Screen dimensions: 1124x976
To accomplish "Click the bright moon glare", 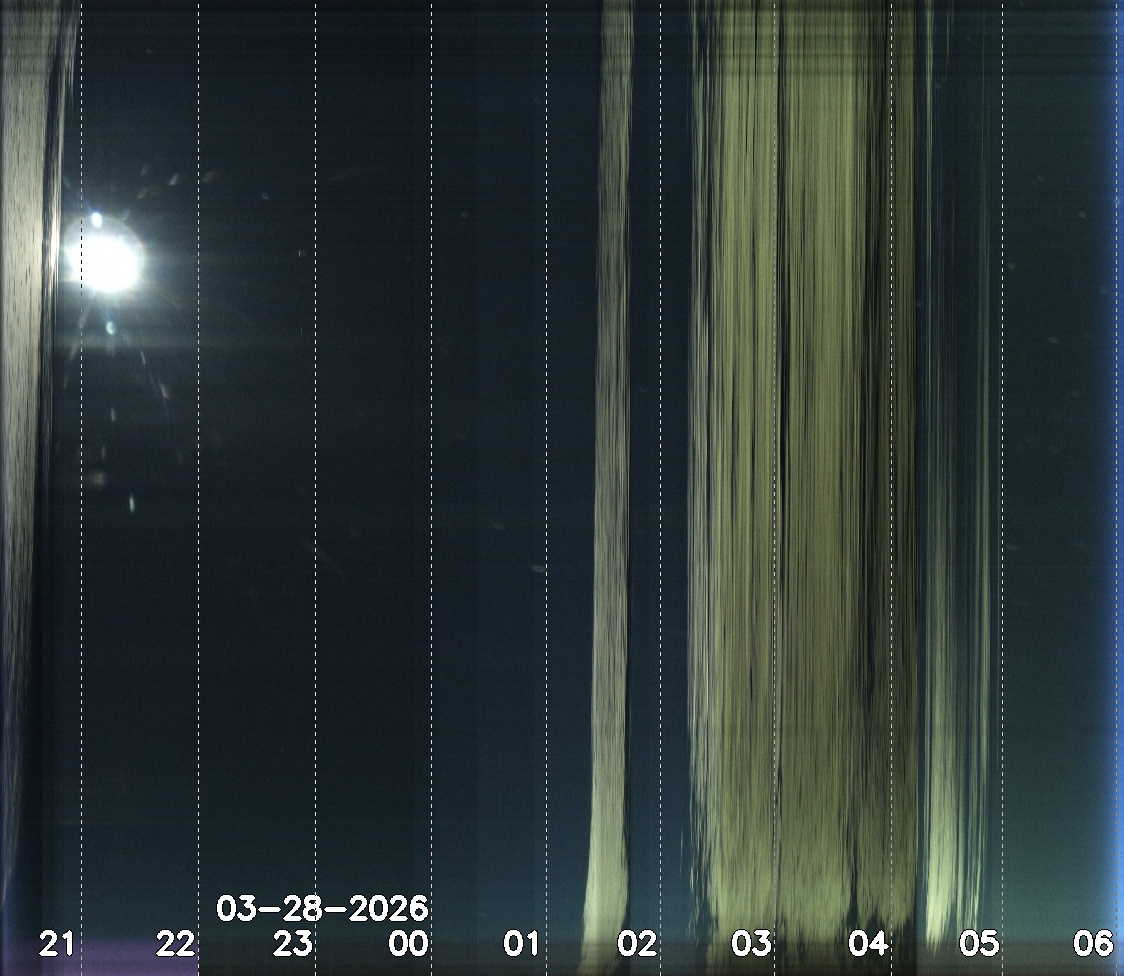I will coord(108,260).
